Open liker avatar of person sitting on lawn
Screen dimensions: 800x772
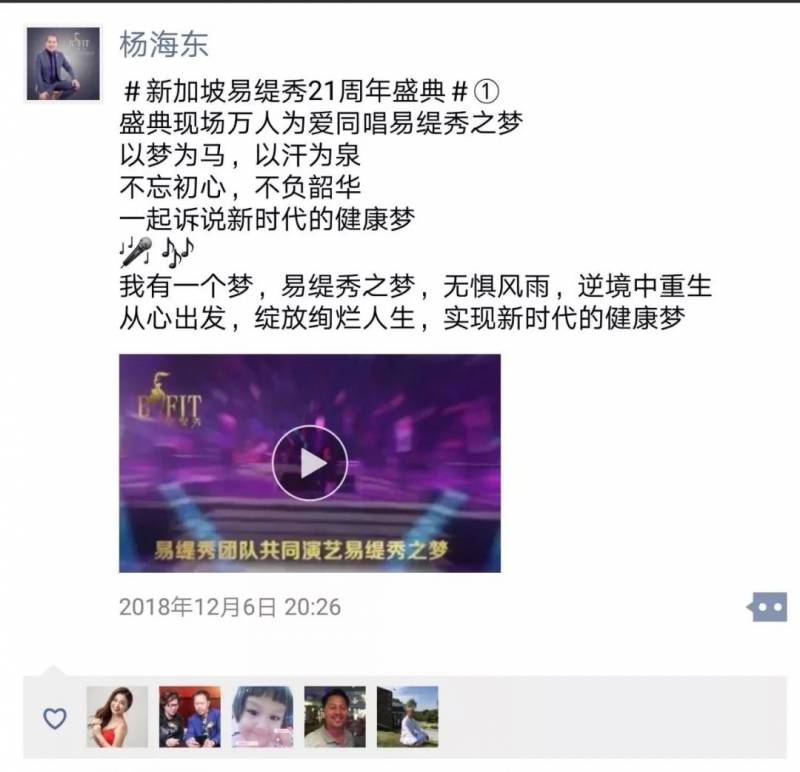point(407,716)
